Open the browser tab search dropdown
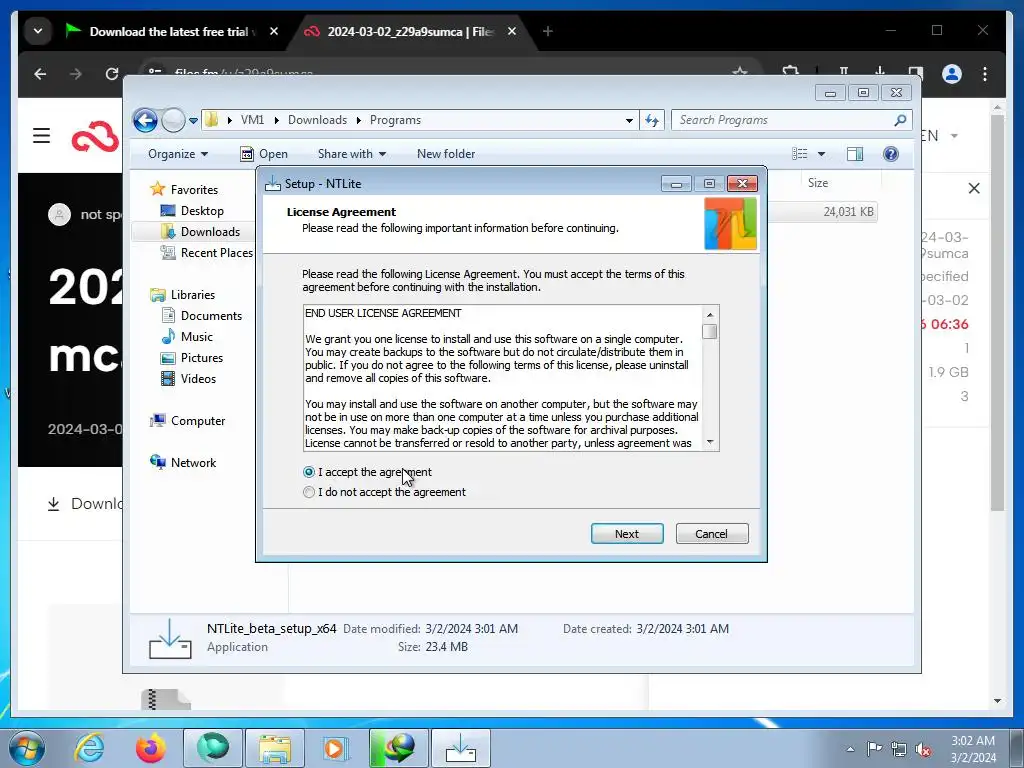 coord(38,31)
